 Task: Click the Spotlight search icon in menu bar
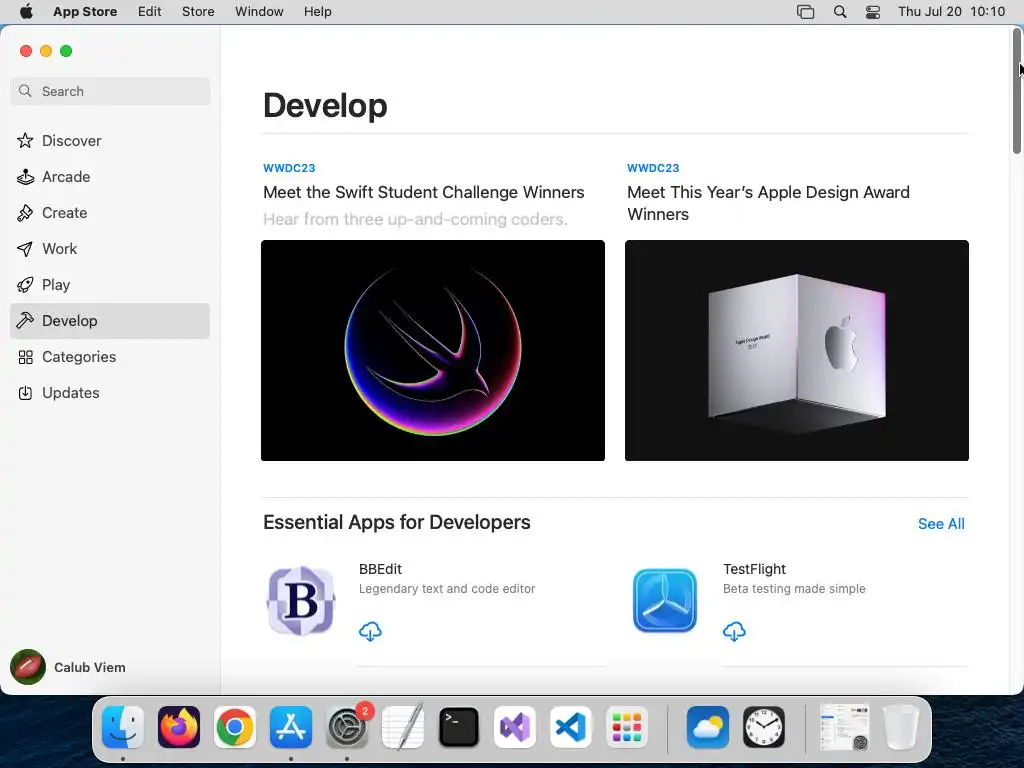pyautogui.click(x=840, y=12)
